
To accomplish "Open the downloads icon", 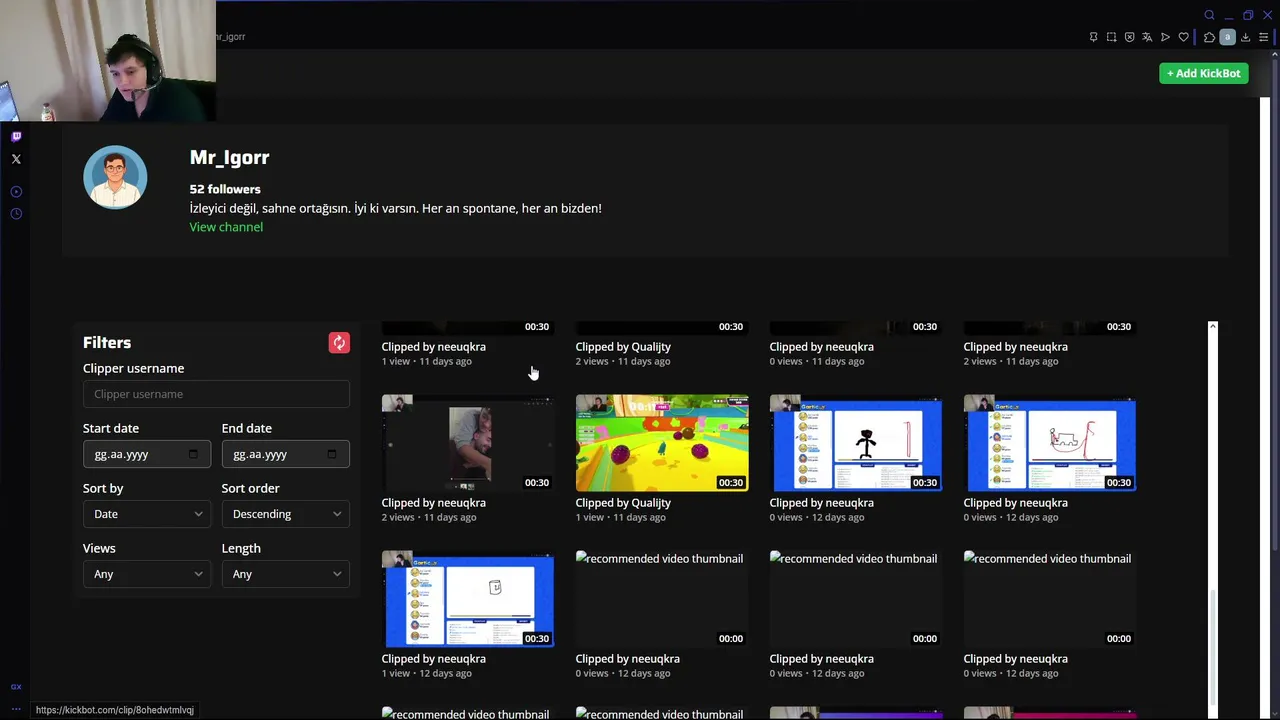I will click(1245, 37).
